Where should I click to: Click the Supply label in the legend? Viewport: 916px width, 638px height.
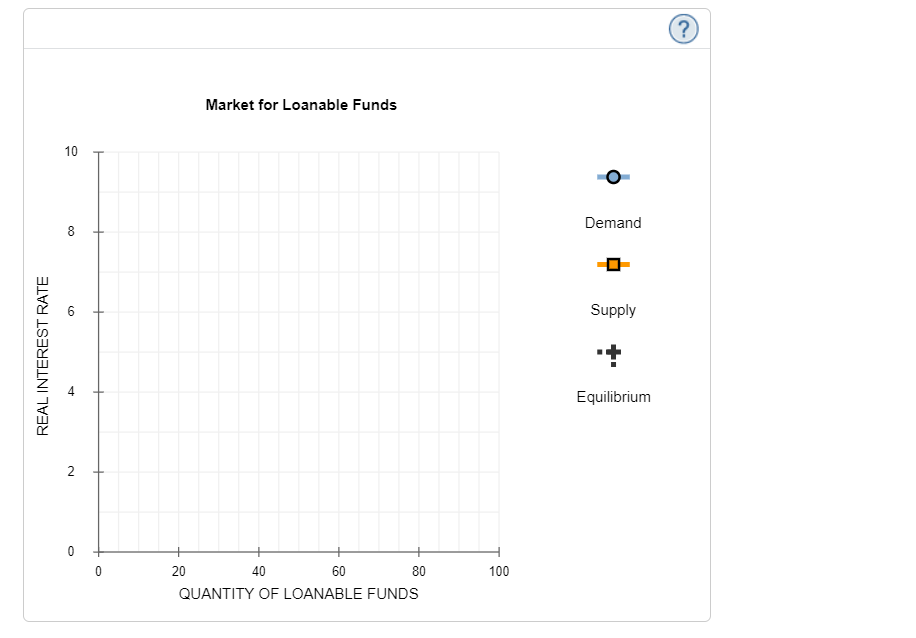click(613, 310)
